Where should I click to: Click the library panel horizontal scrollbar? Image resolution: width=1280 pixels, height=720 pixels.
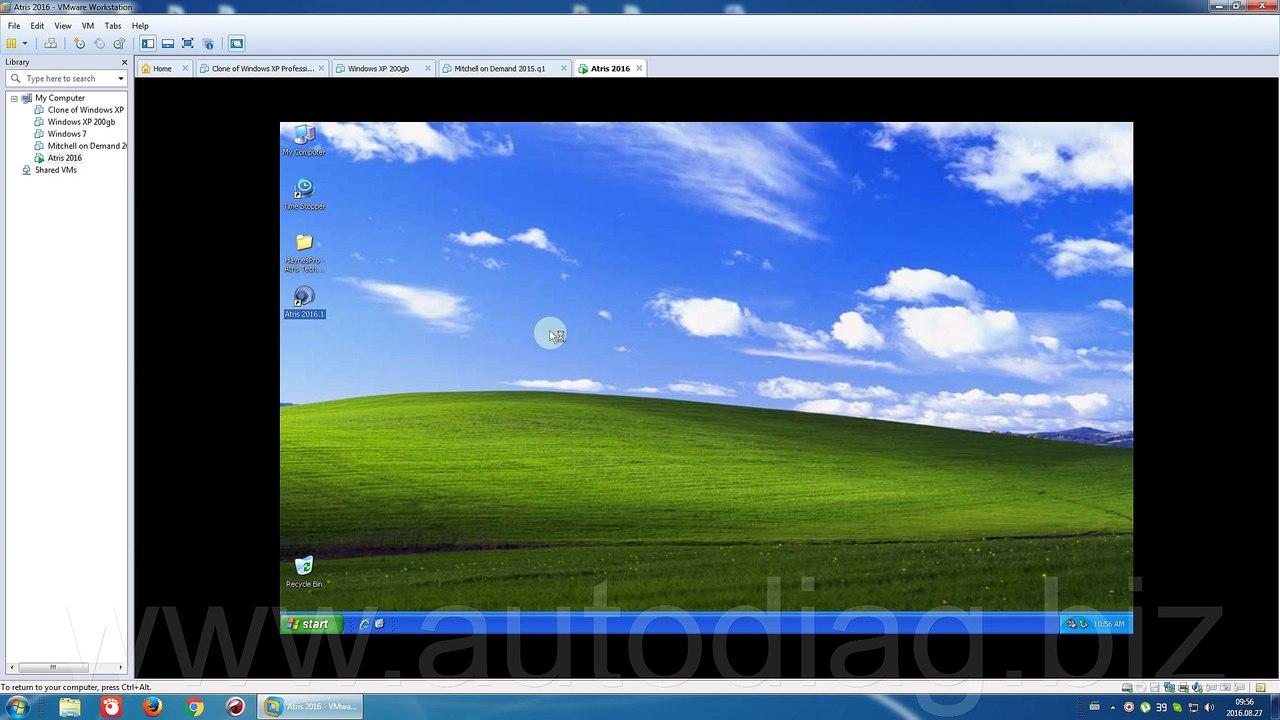click(x=53, y=667)
